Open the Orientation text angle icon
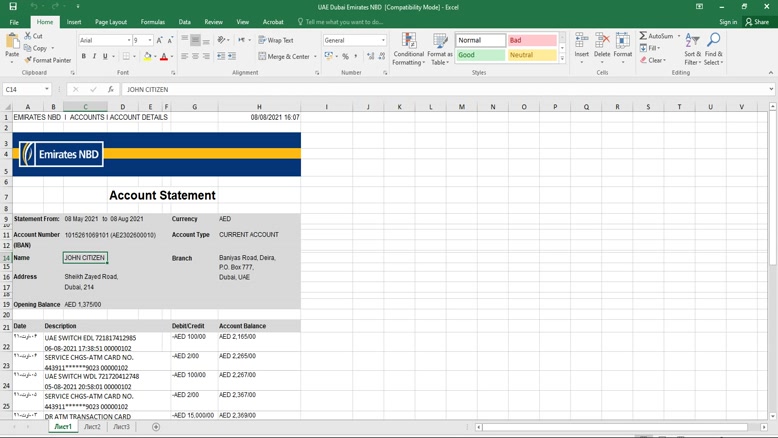This screenshot has height=438, width=778. point(221,40)
